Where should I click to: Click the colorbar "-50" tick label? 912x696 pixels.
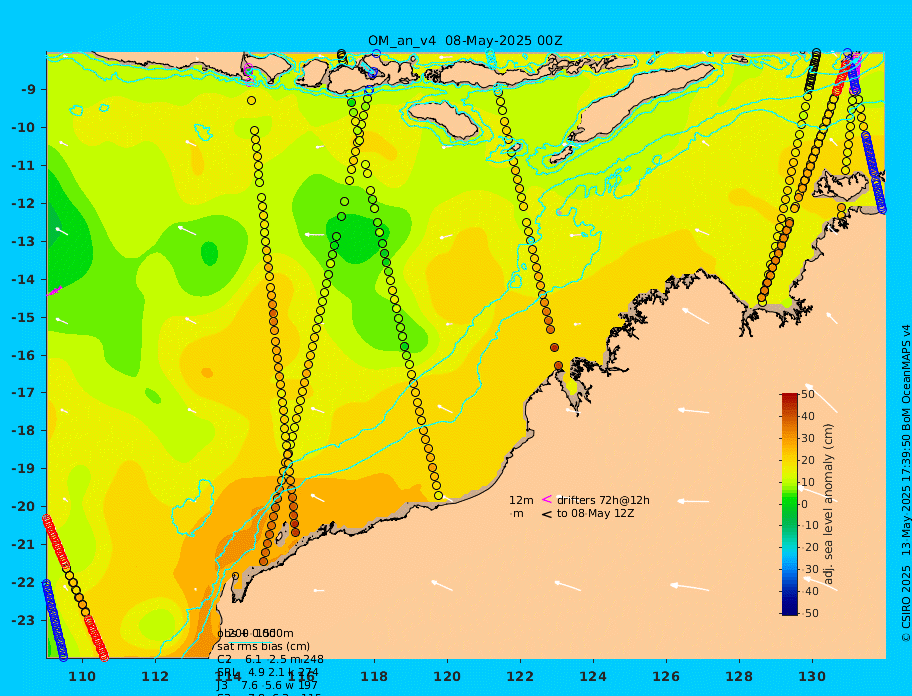[809, 613]
